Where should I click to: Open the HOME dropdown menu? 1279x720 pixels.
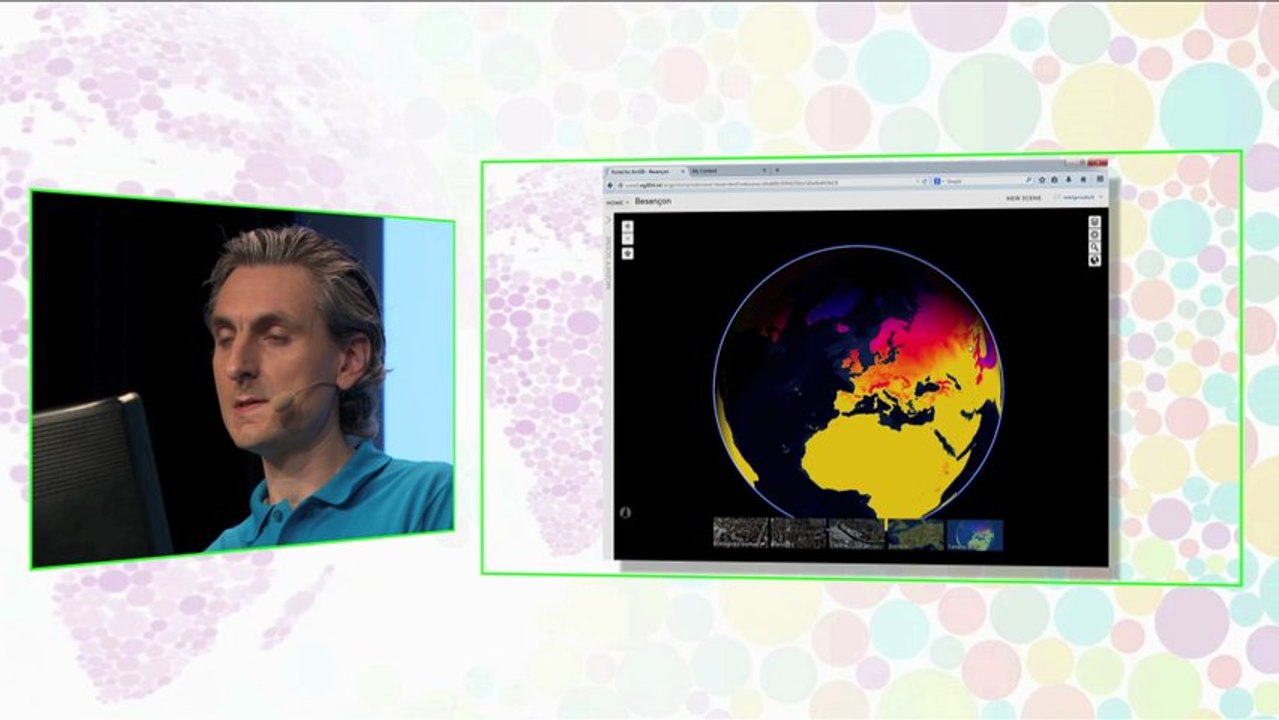616,202
